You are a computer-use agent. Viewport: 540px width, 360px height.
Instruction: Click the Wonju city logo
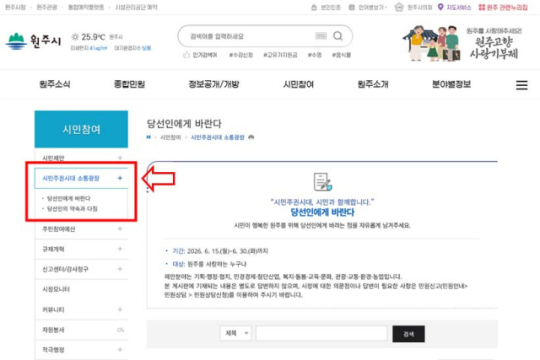(x=33, y=41)
